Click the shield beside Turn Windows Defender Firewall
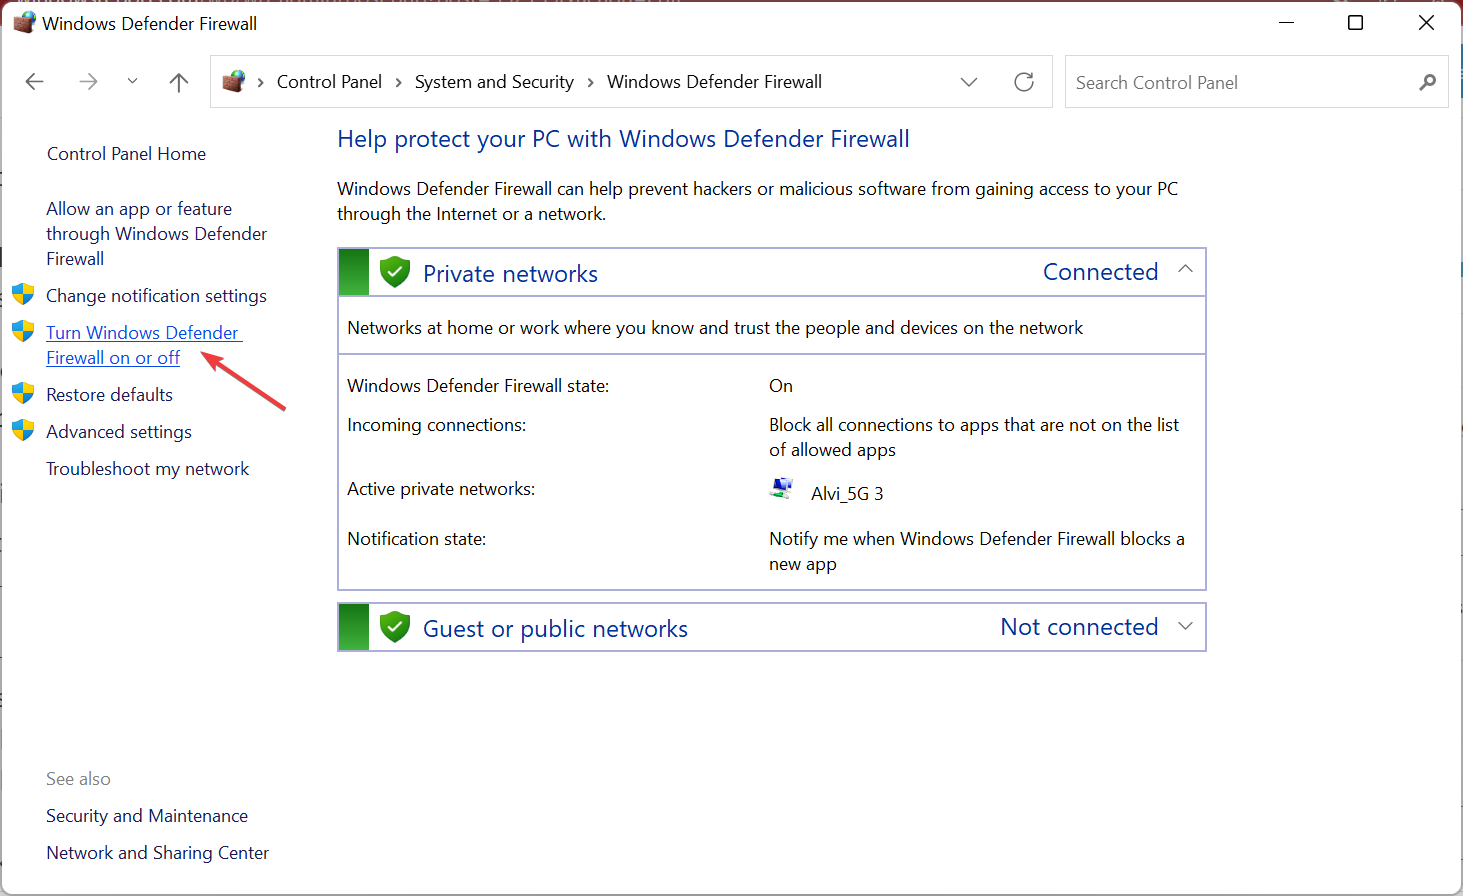 (x=23, y=331)
